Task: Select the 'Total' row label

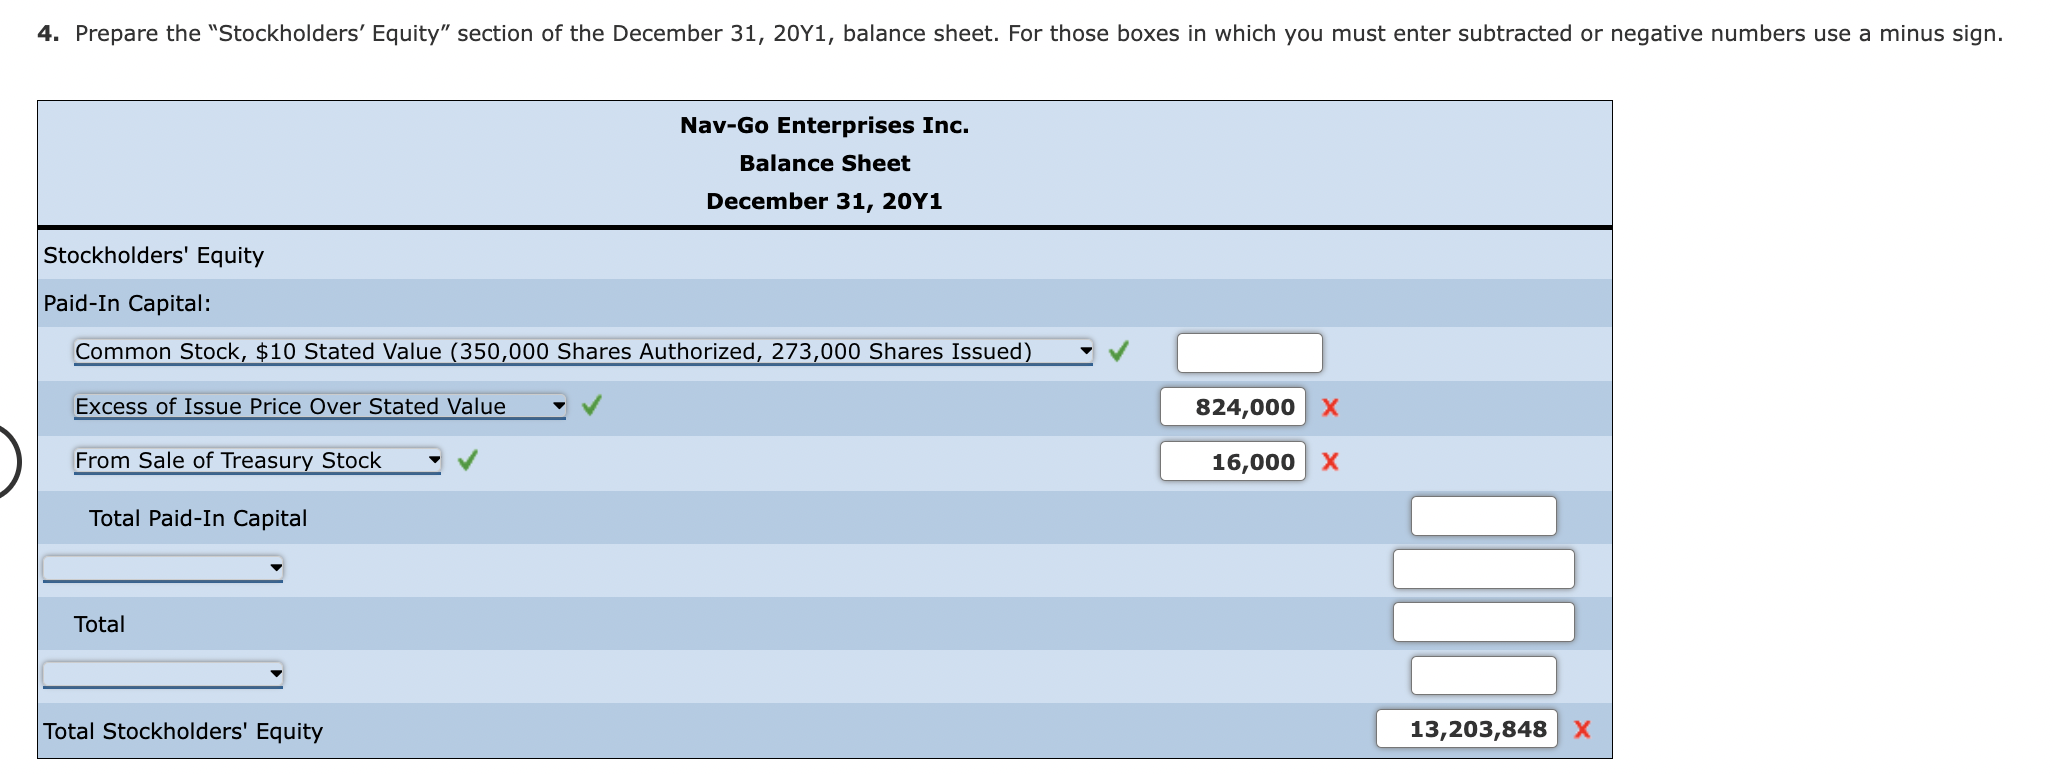Action: click(x=99, y=624)
